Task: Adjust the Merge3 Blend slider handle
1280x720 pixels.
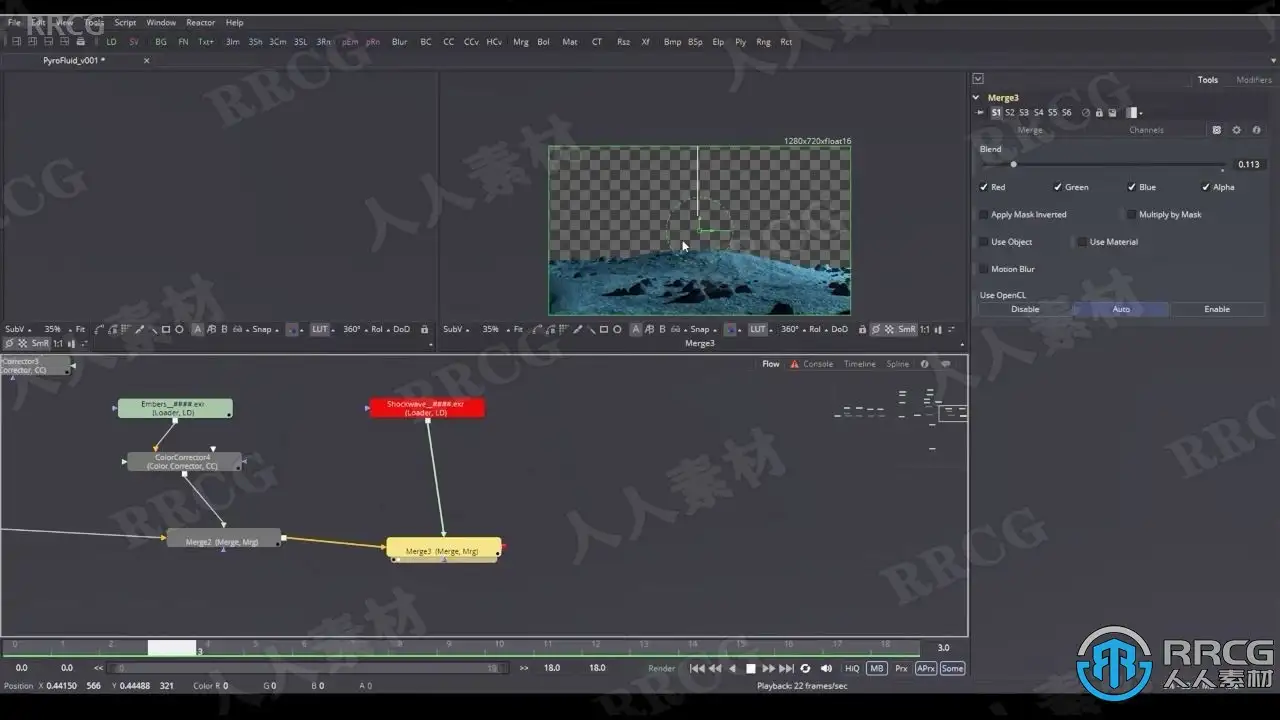Action: coord(1013,164)
